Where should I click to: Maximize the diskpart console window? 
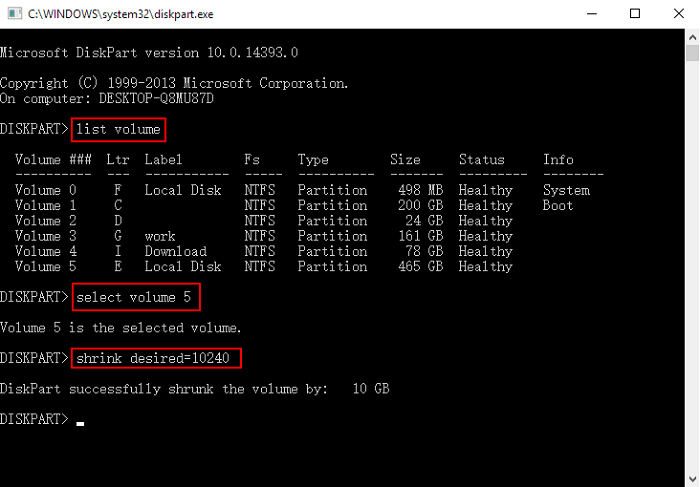tap(634, 15)
